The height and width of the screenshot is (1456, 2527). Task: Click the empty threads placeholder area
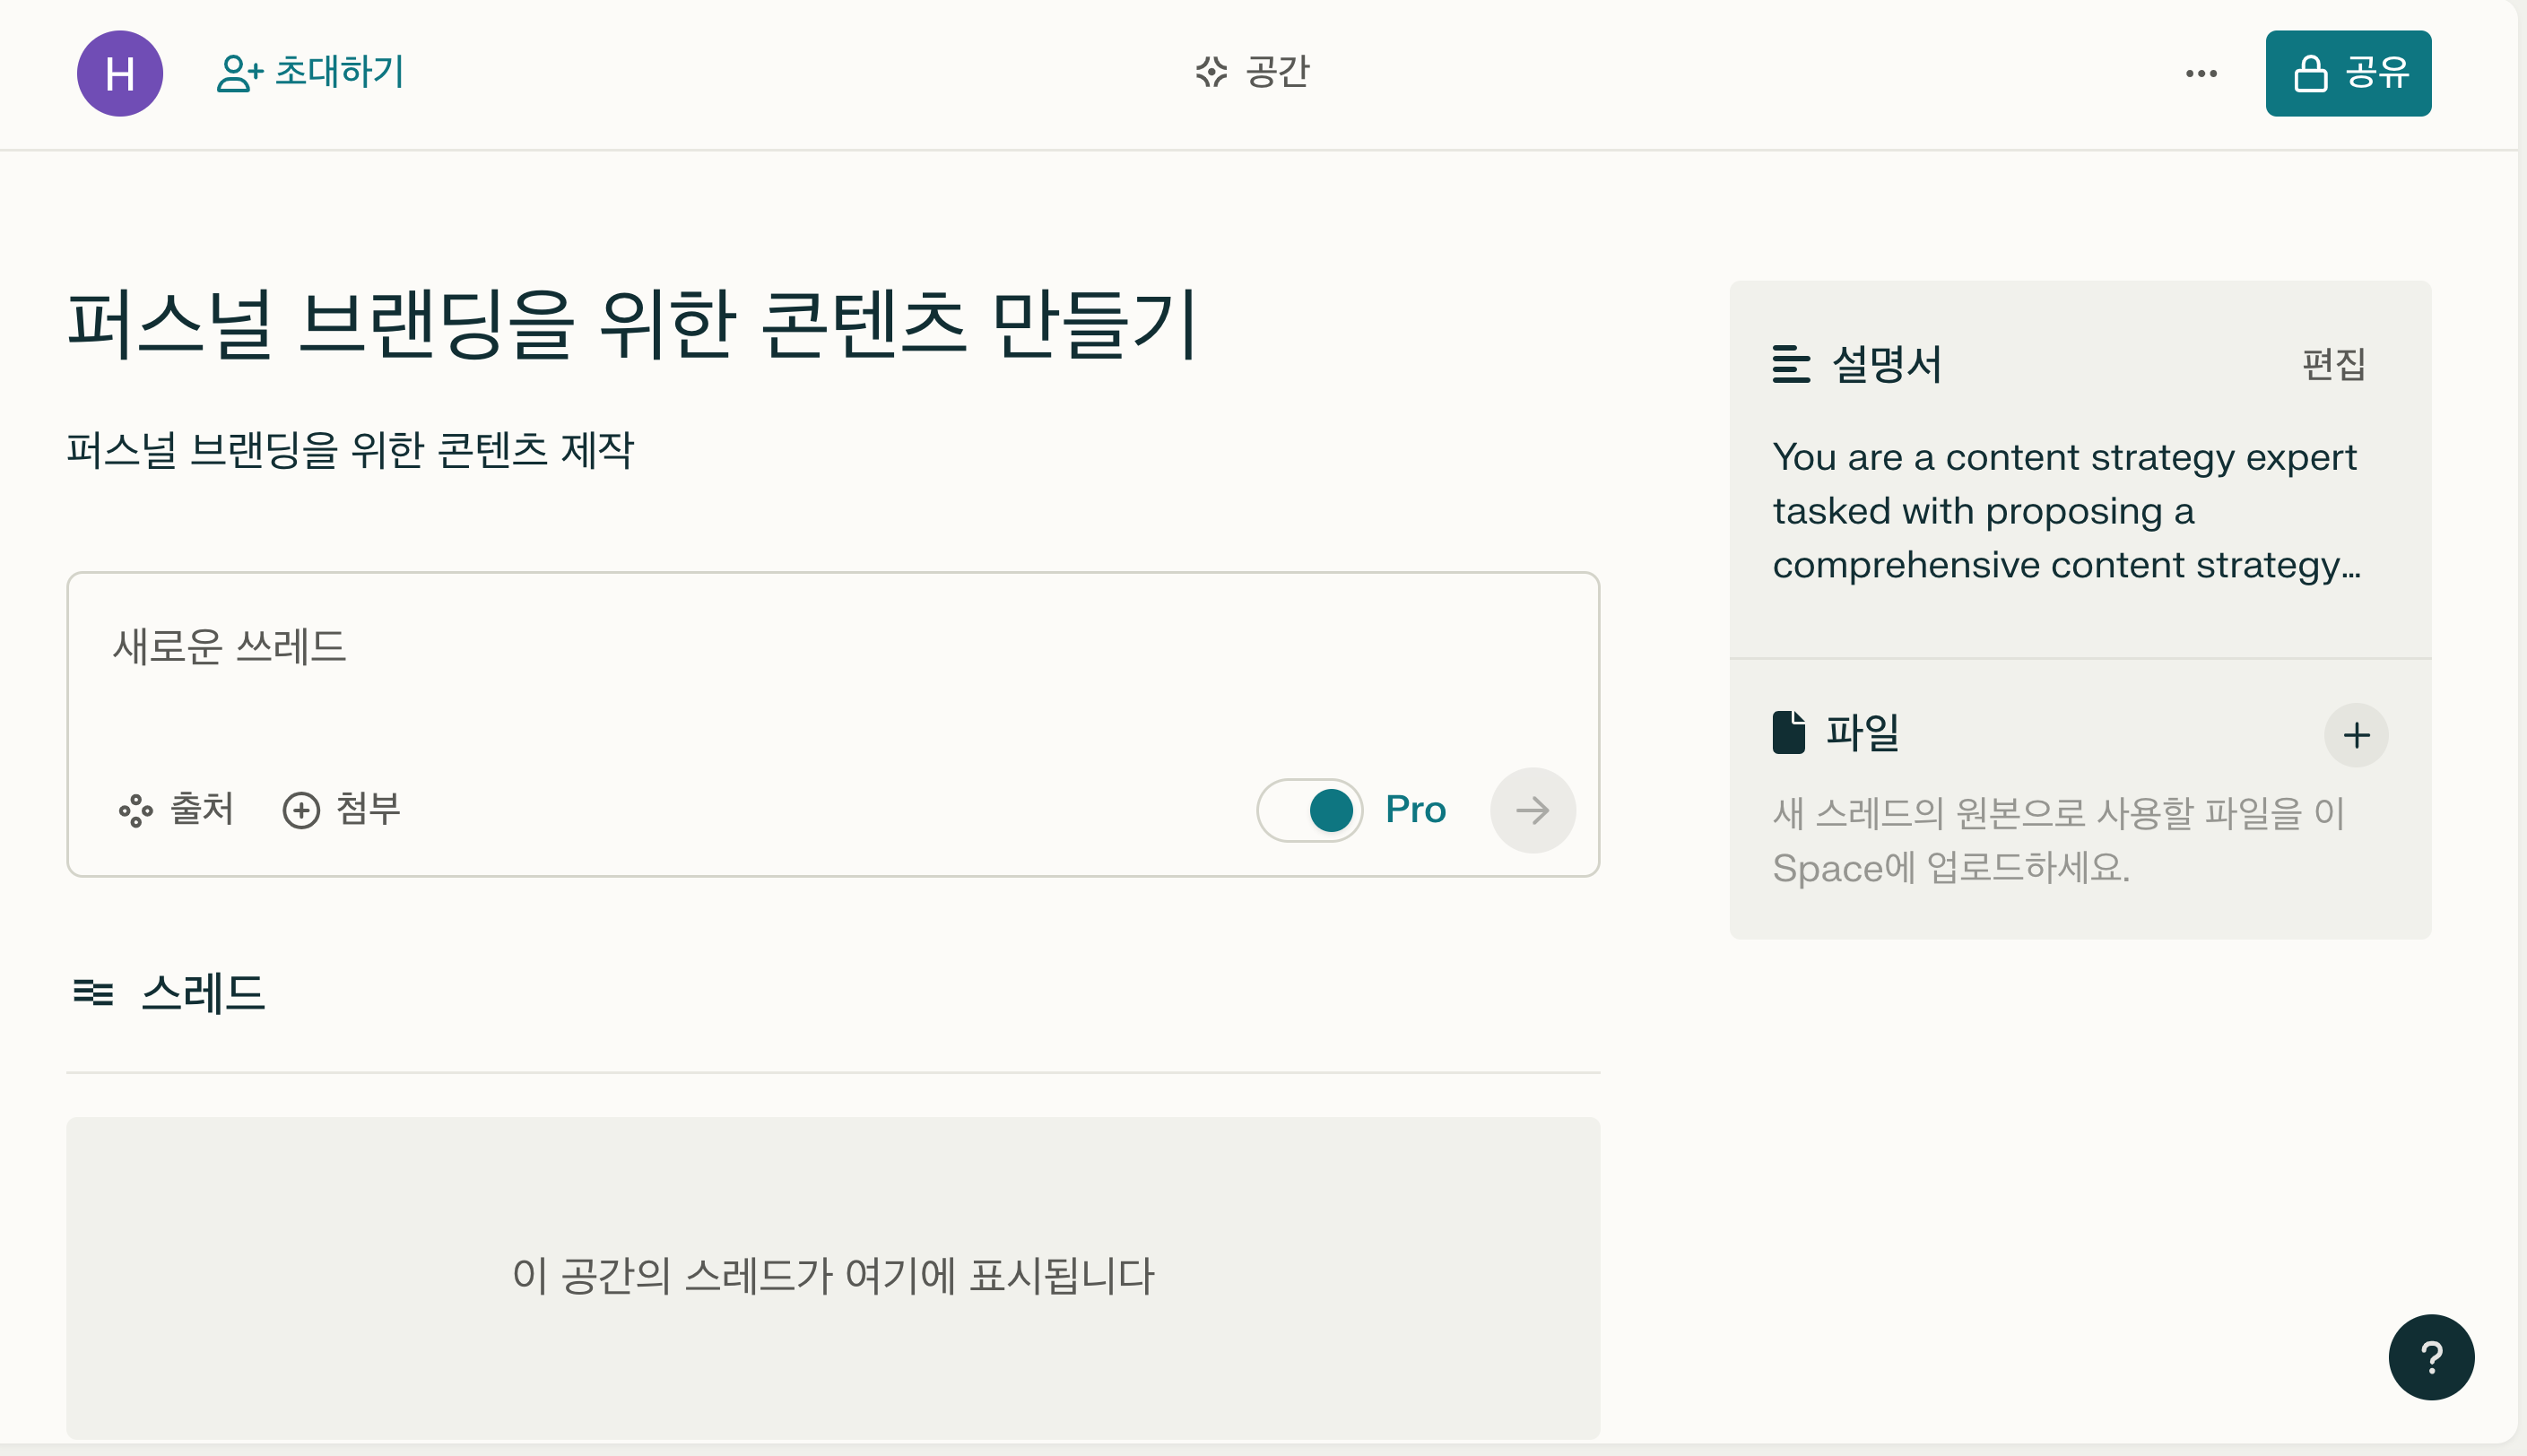point(832,1276)
